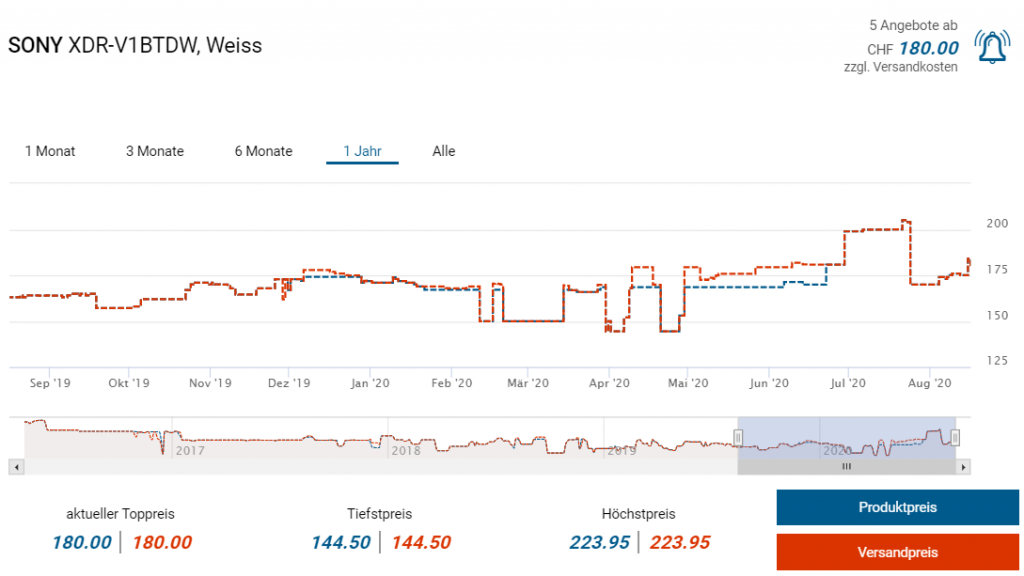Open the CHF 180.00 offer price link
Viewport: 1024px width, 576px height.
click(x=928, y=48)
